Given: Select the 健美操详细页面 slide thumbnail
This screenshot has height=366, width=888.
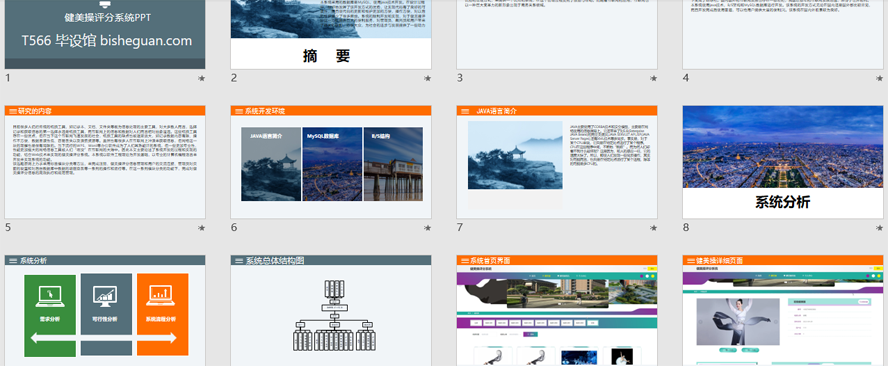Looking at the screenshot, I should (783, 310).
